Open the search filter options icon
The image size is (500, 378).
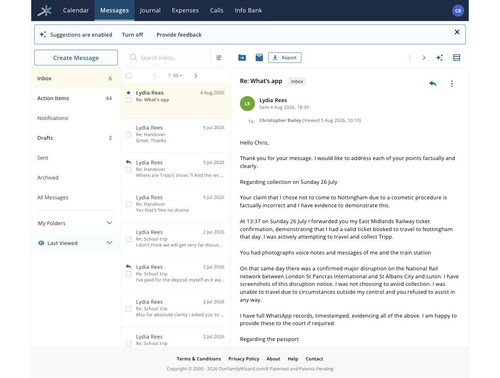[219, 58]
